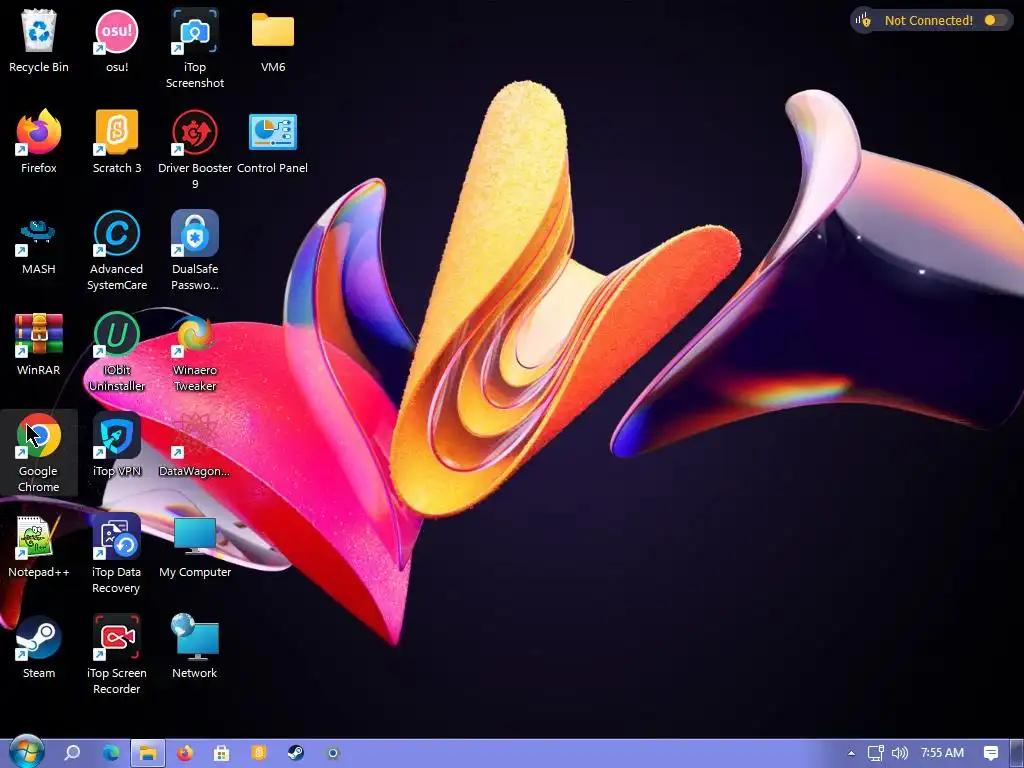
Task: Click the Firefox taskbar icon
Action: [185, 753]
